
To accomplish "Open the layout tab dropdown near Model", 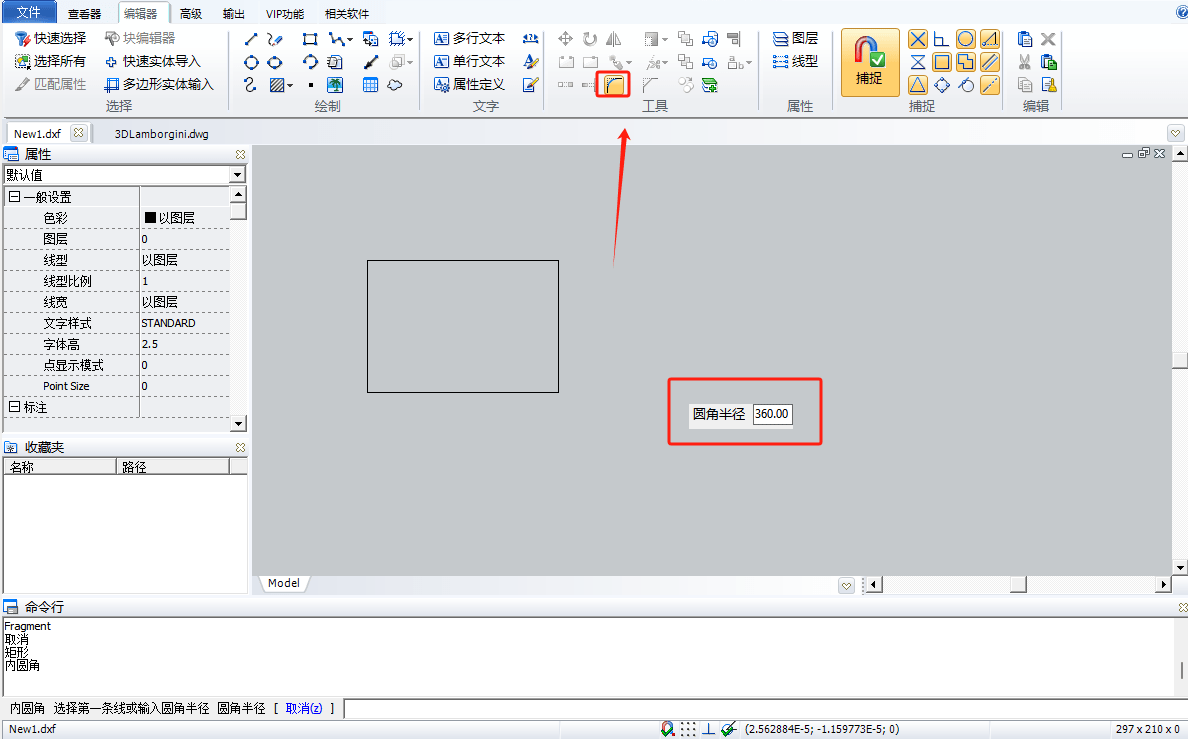I will [x=846, y=585].
